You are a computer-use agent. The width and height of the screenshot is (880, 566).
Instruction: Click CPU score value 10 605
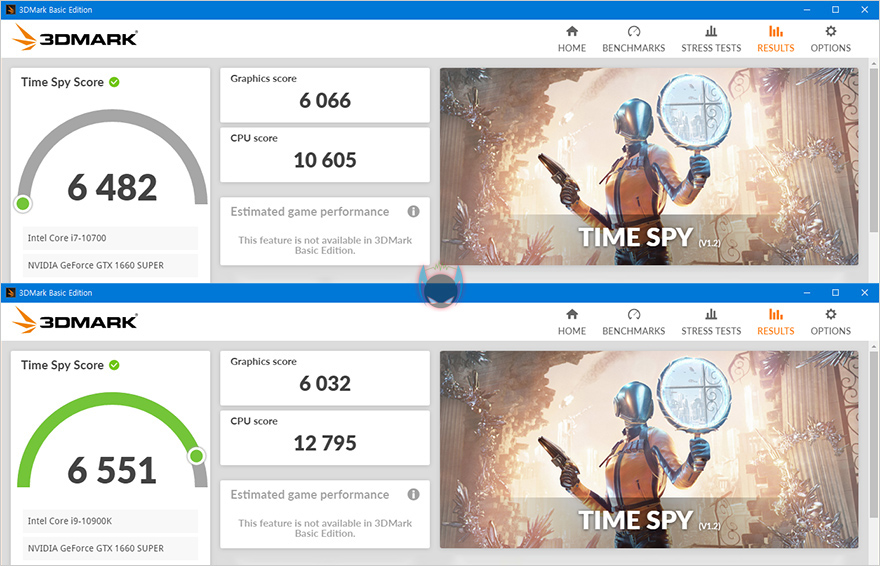(325, 160)
